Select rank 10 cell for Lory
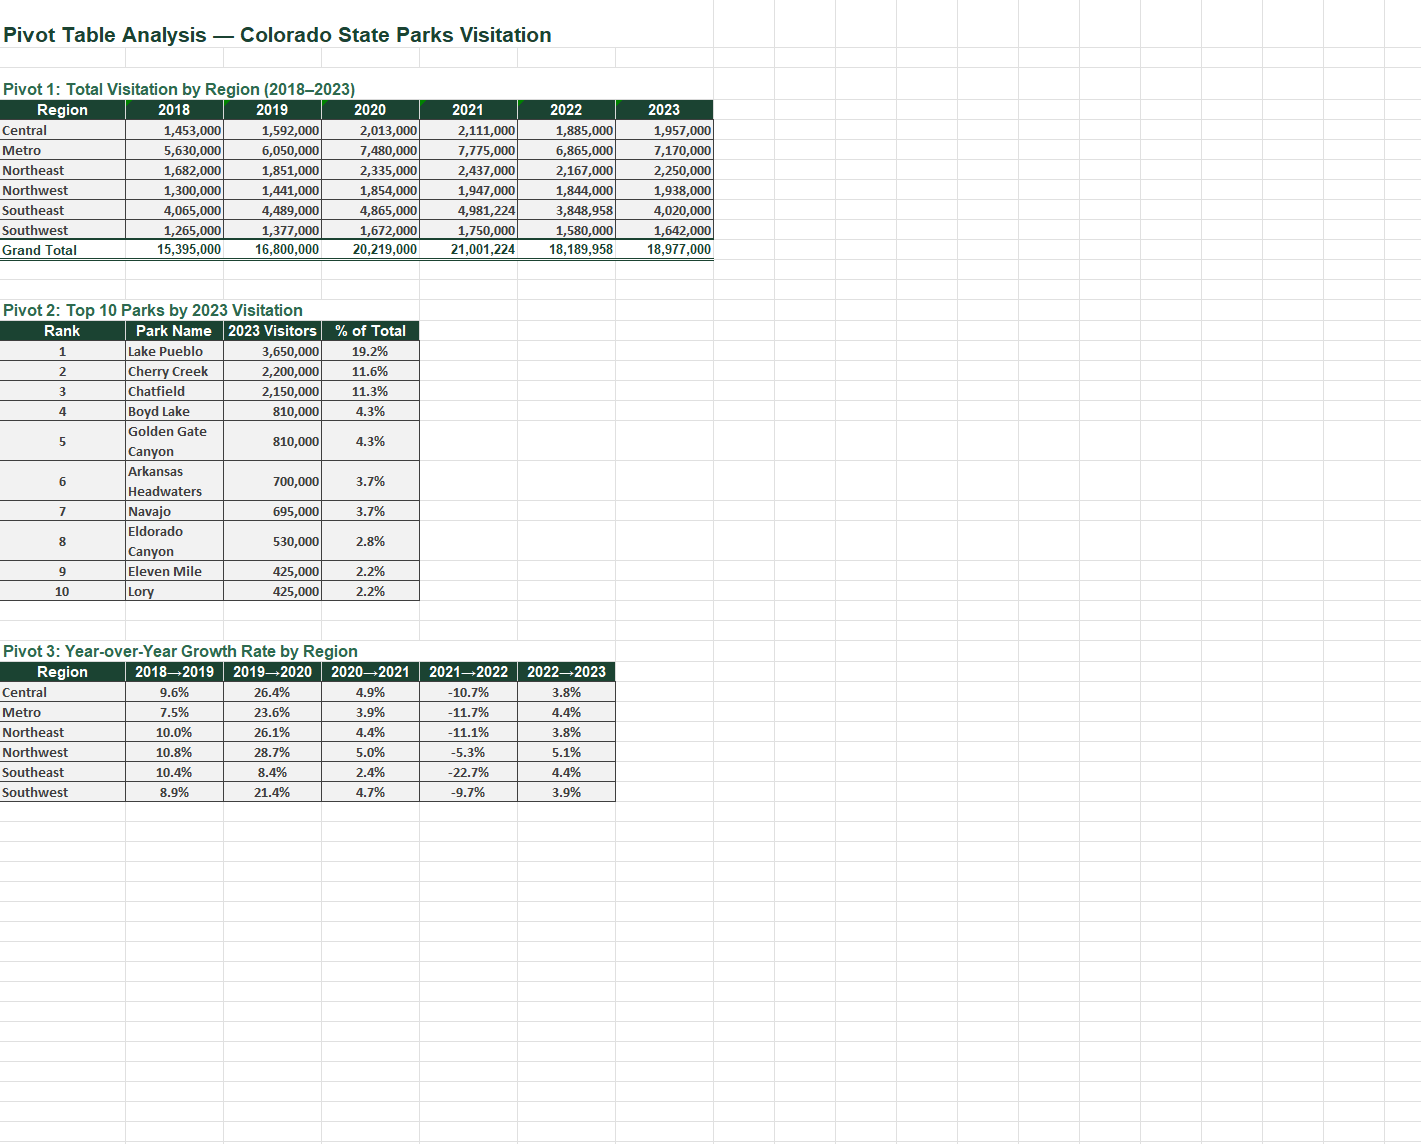The height and width of the screenshot is (1144, 1421). point(62,591)
